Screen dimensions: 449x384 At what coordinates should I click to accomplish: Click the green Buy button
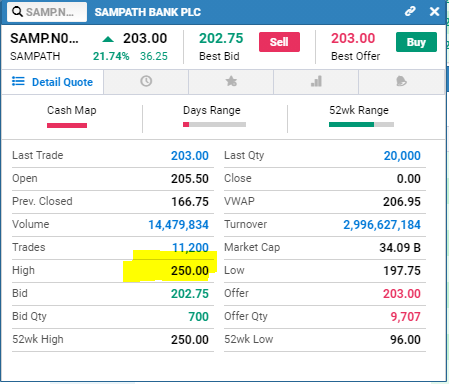(416, 42)
